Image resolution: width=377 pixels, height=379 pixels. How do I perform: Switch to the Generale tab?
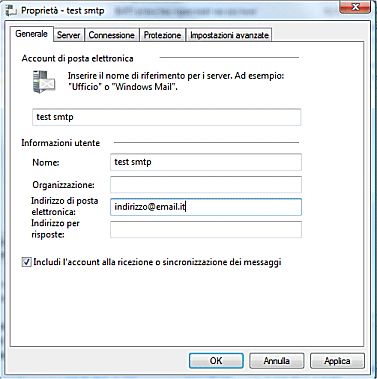tap(32, 34)
